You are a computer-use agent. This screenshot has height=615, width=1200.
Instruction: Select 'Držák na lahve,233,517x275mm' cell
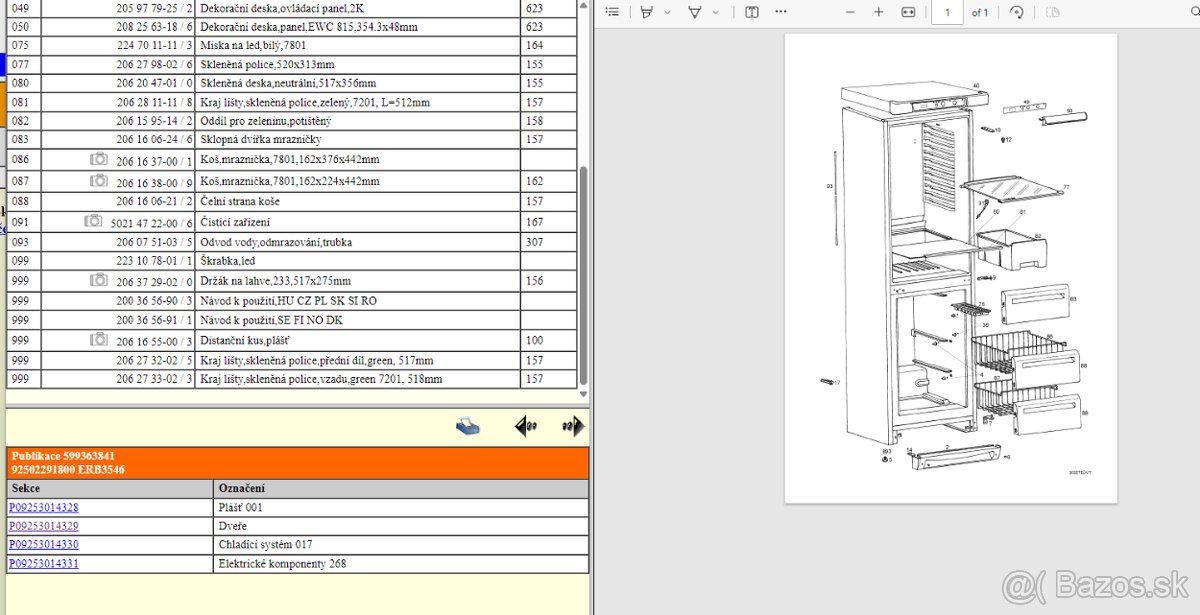358,281
